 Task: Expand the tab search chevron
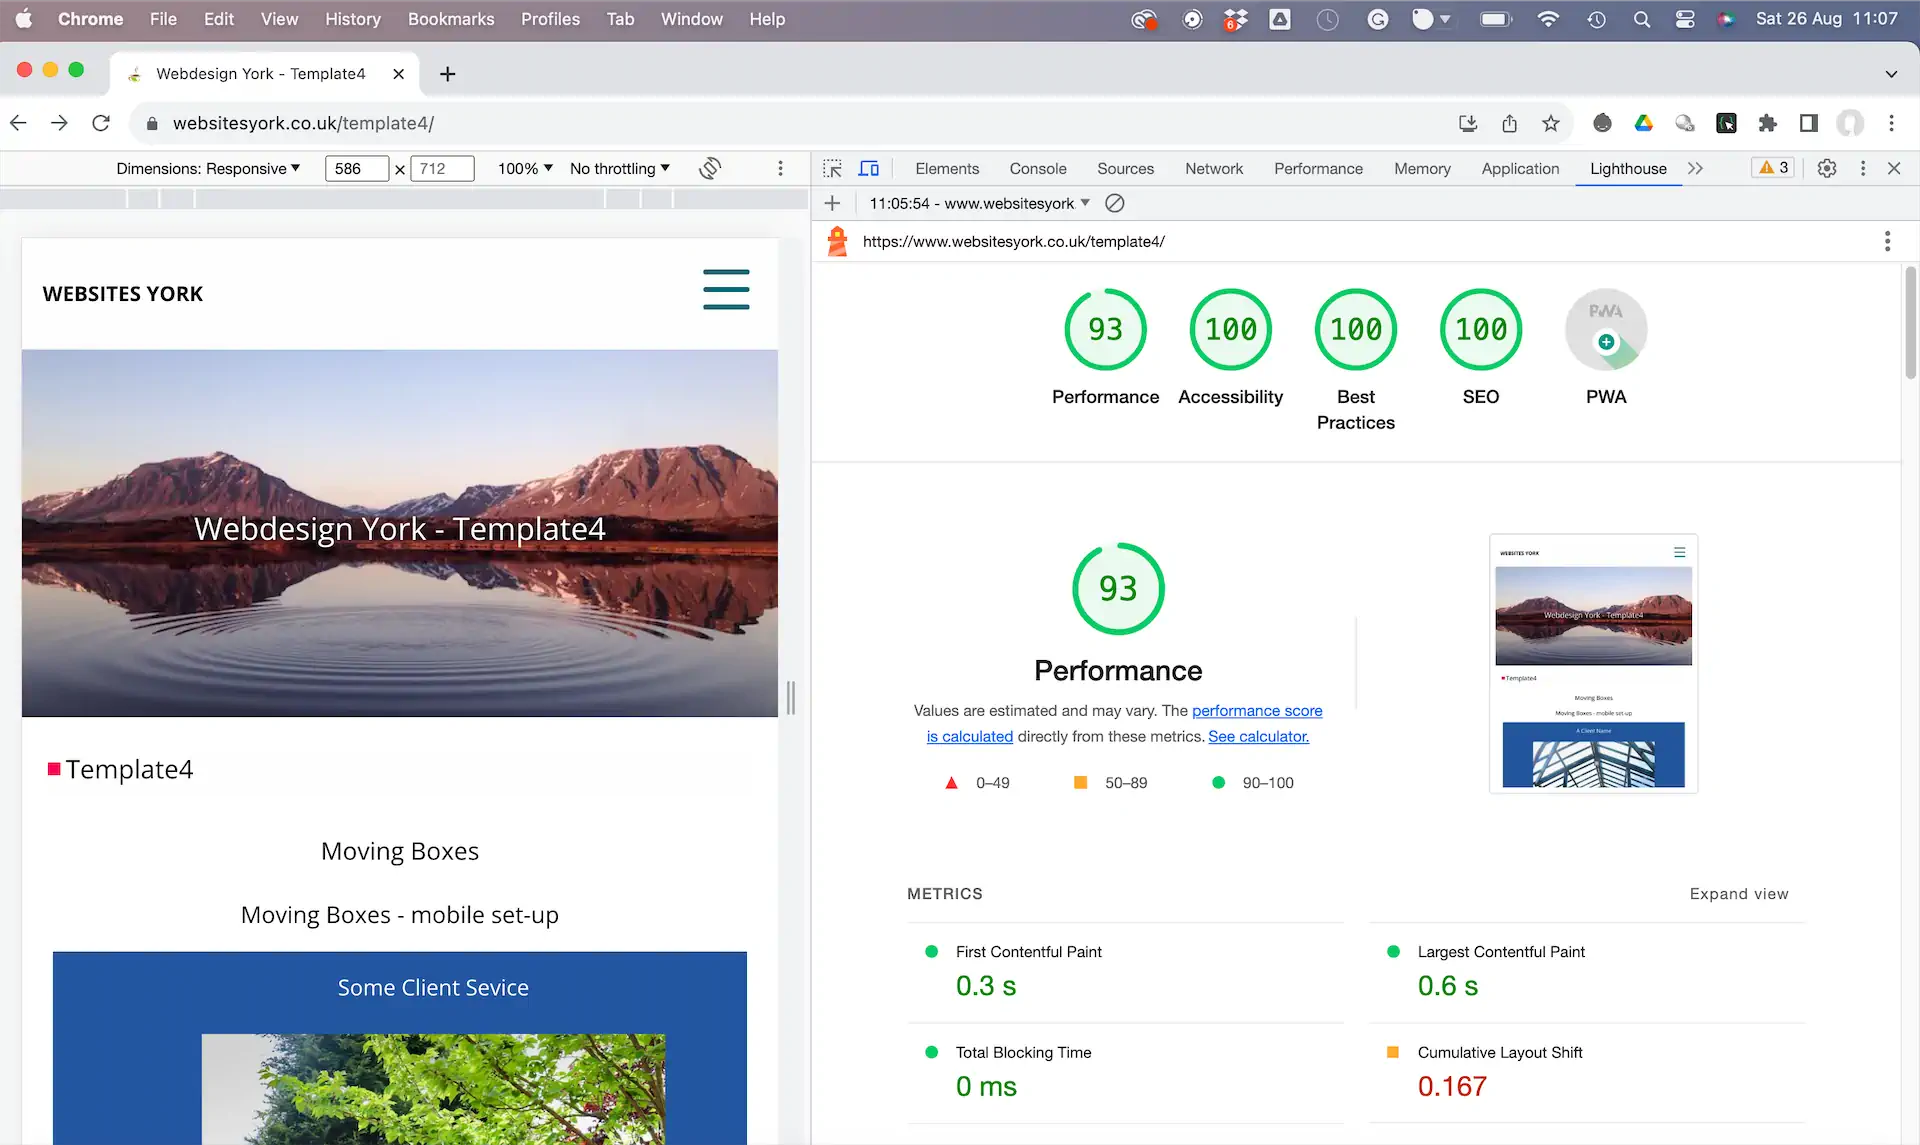click(1890, 74)
